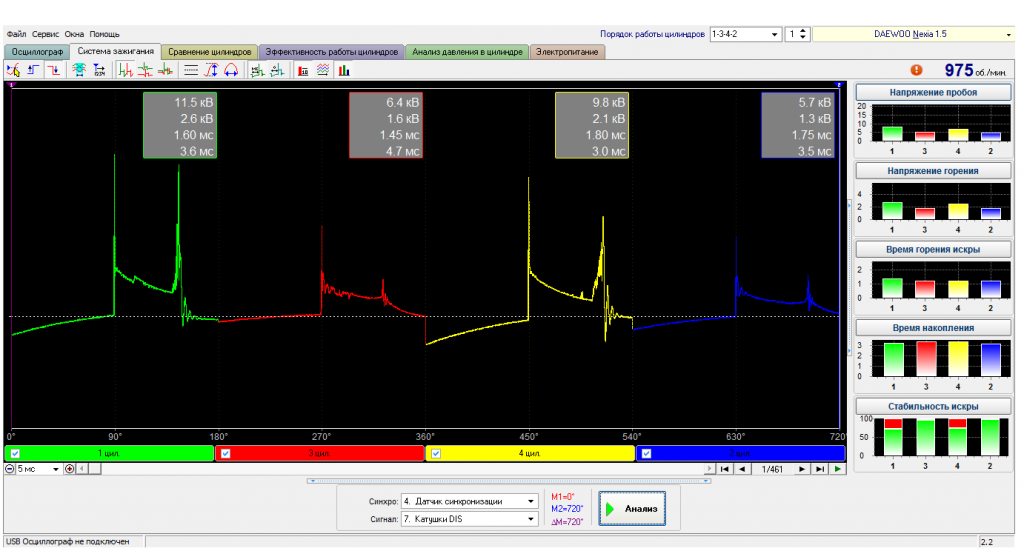Open the Окна menu
This screenshot has height=551, width=1024.
[74, 34]
